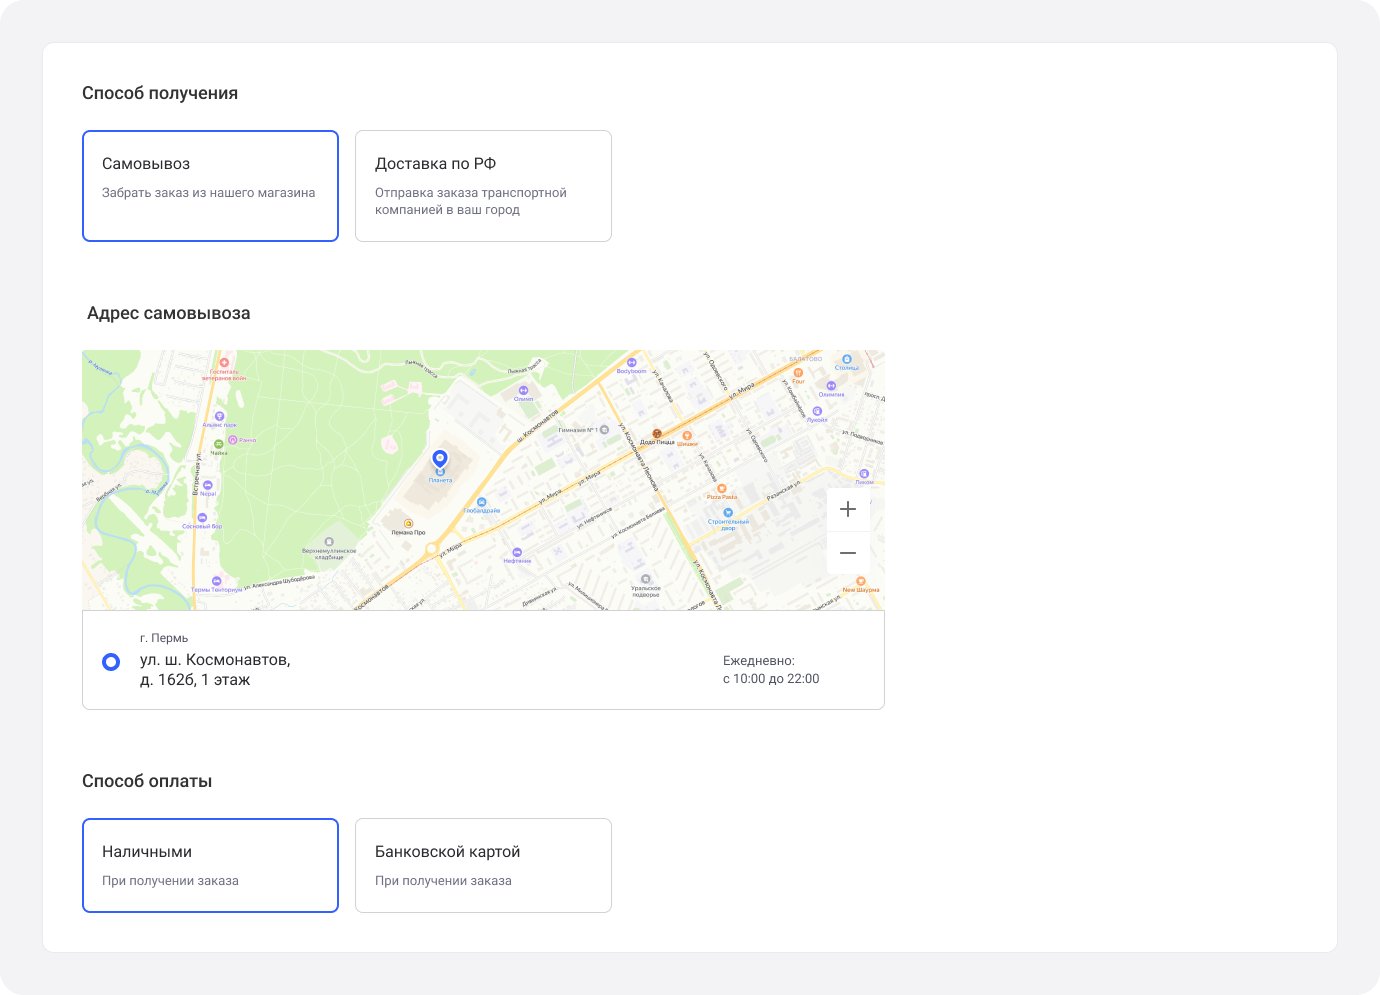
Task: Click the Верхнемуллинское кладбище marker on map
Action: [x=329, y=542]
